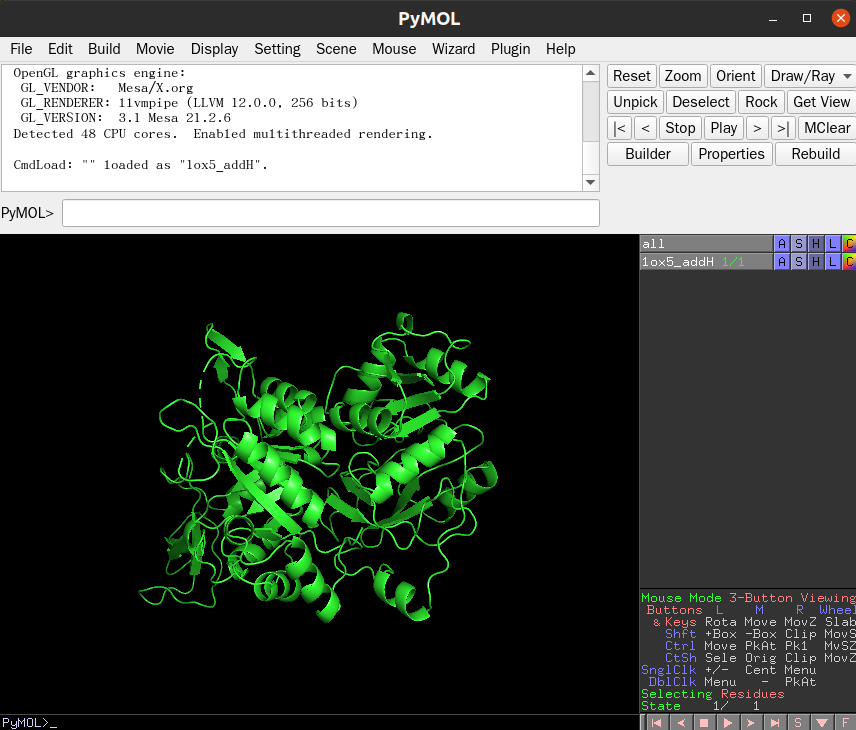The height and width of the screenshot is (730, 856).
Task: Toggle visibility of 'all' object row
Action: [x=706, y=244]
